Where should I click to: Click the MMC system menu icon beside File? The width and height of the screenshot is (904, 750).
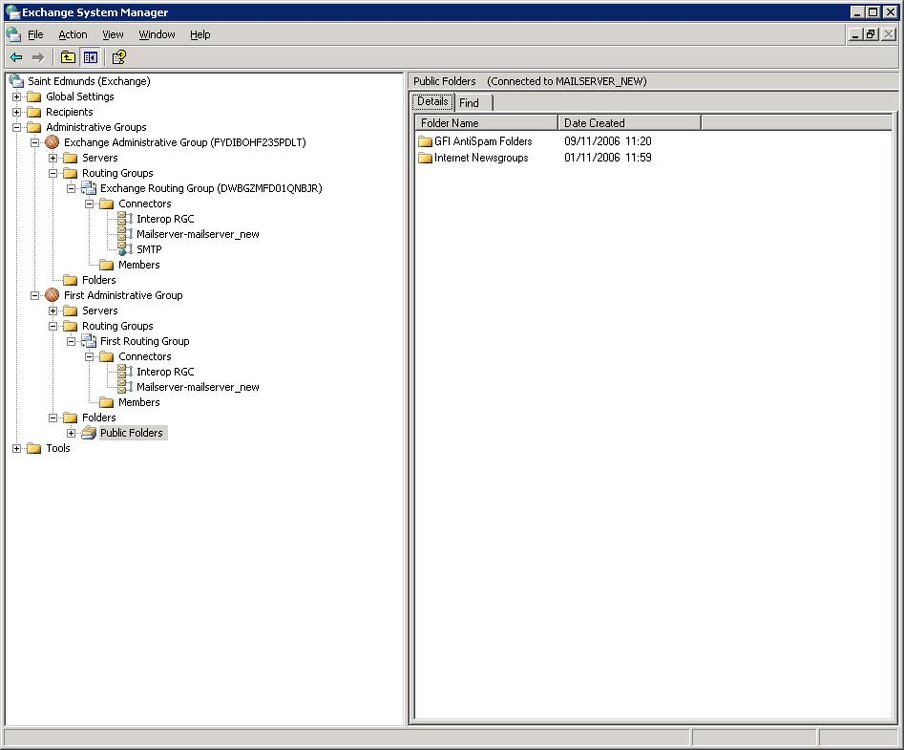[x=13, y=35]
